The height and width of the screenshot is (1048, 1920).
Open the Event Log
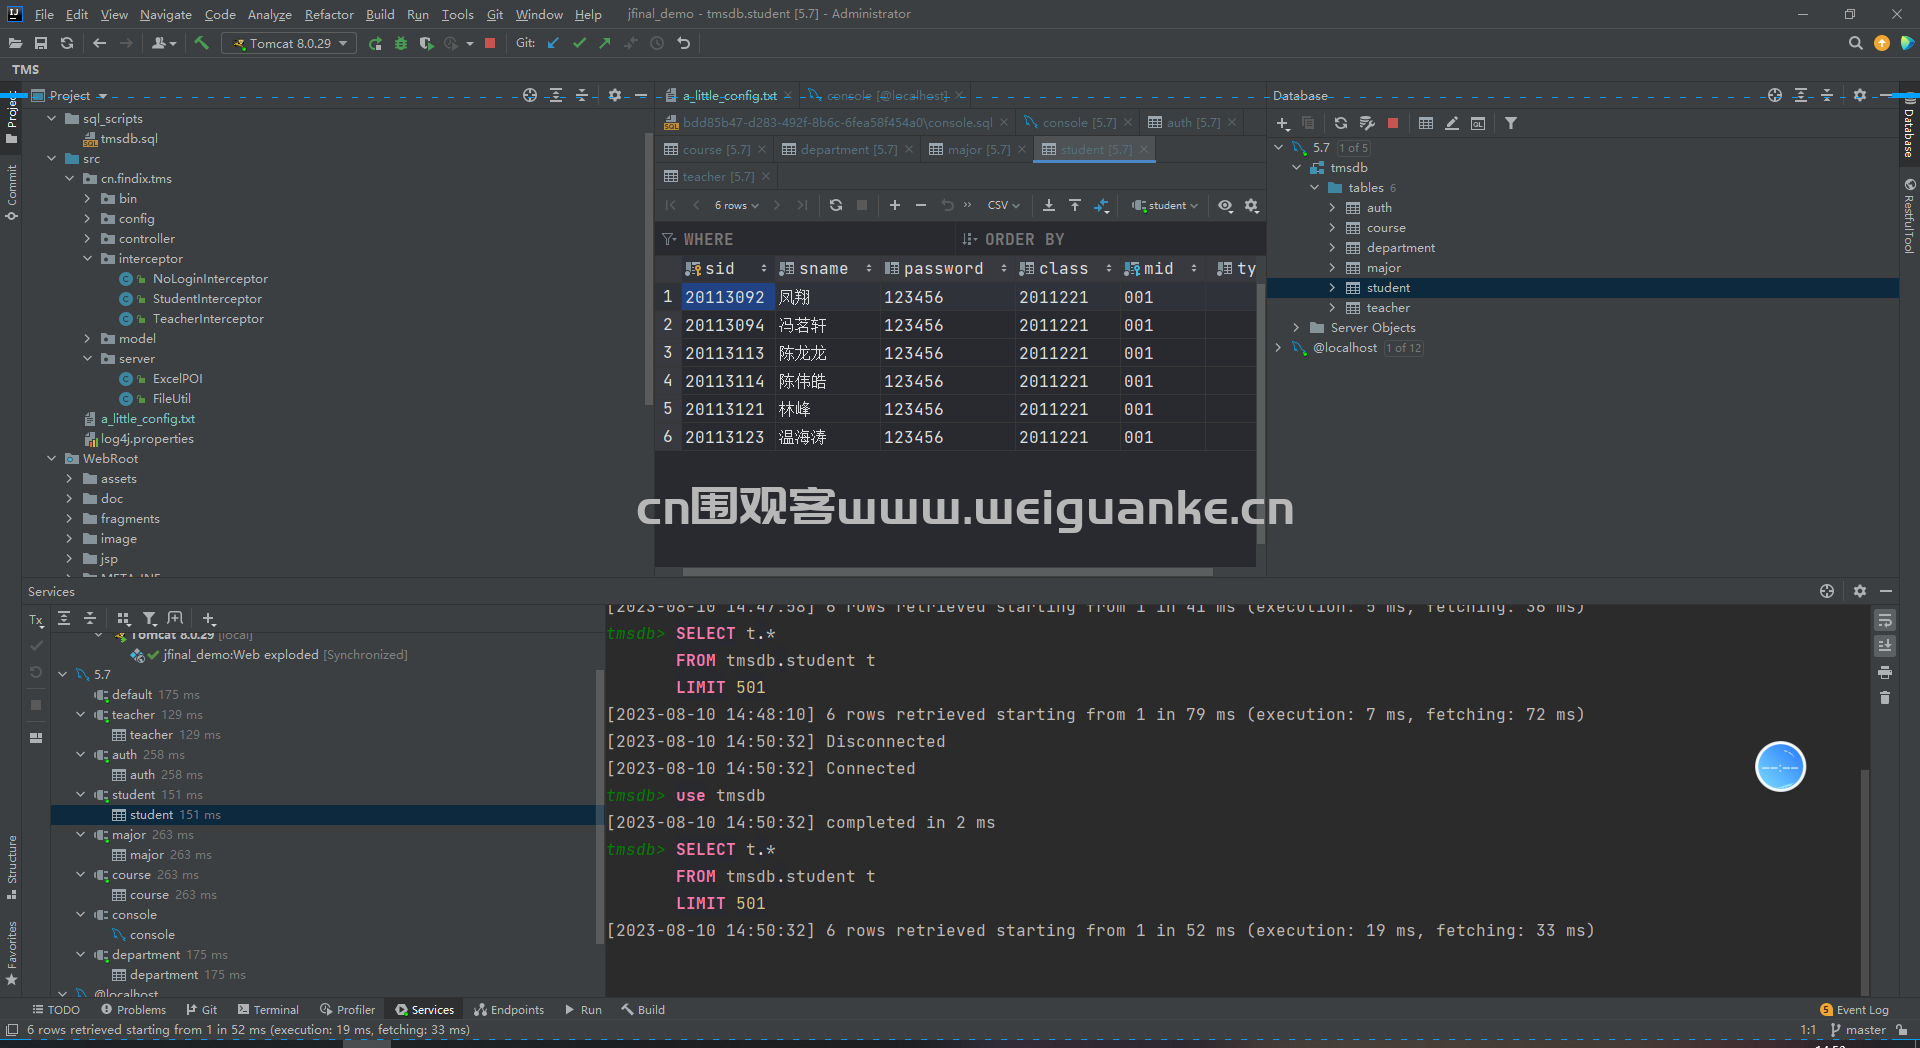pos(1854,1010)
